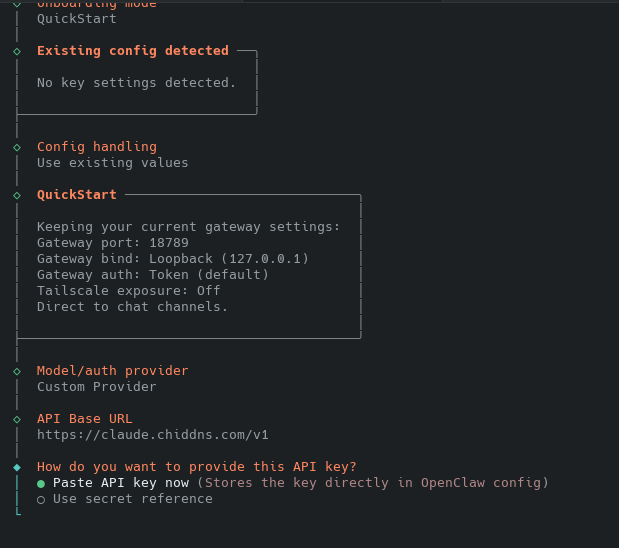Click the No key settings detected message

[x=136, y=83]
